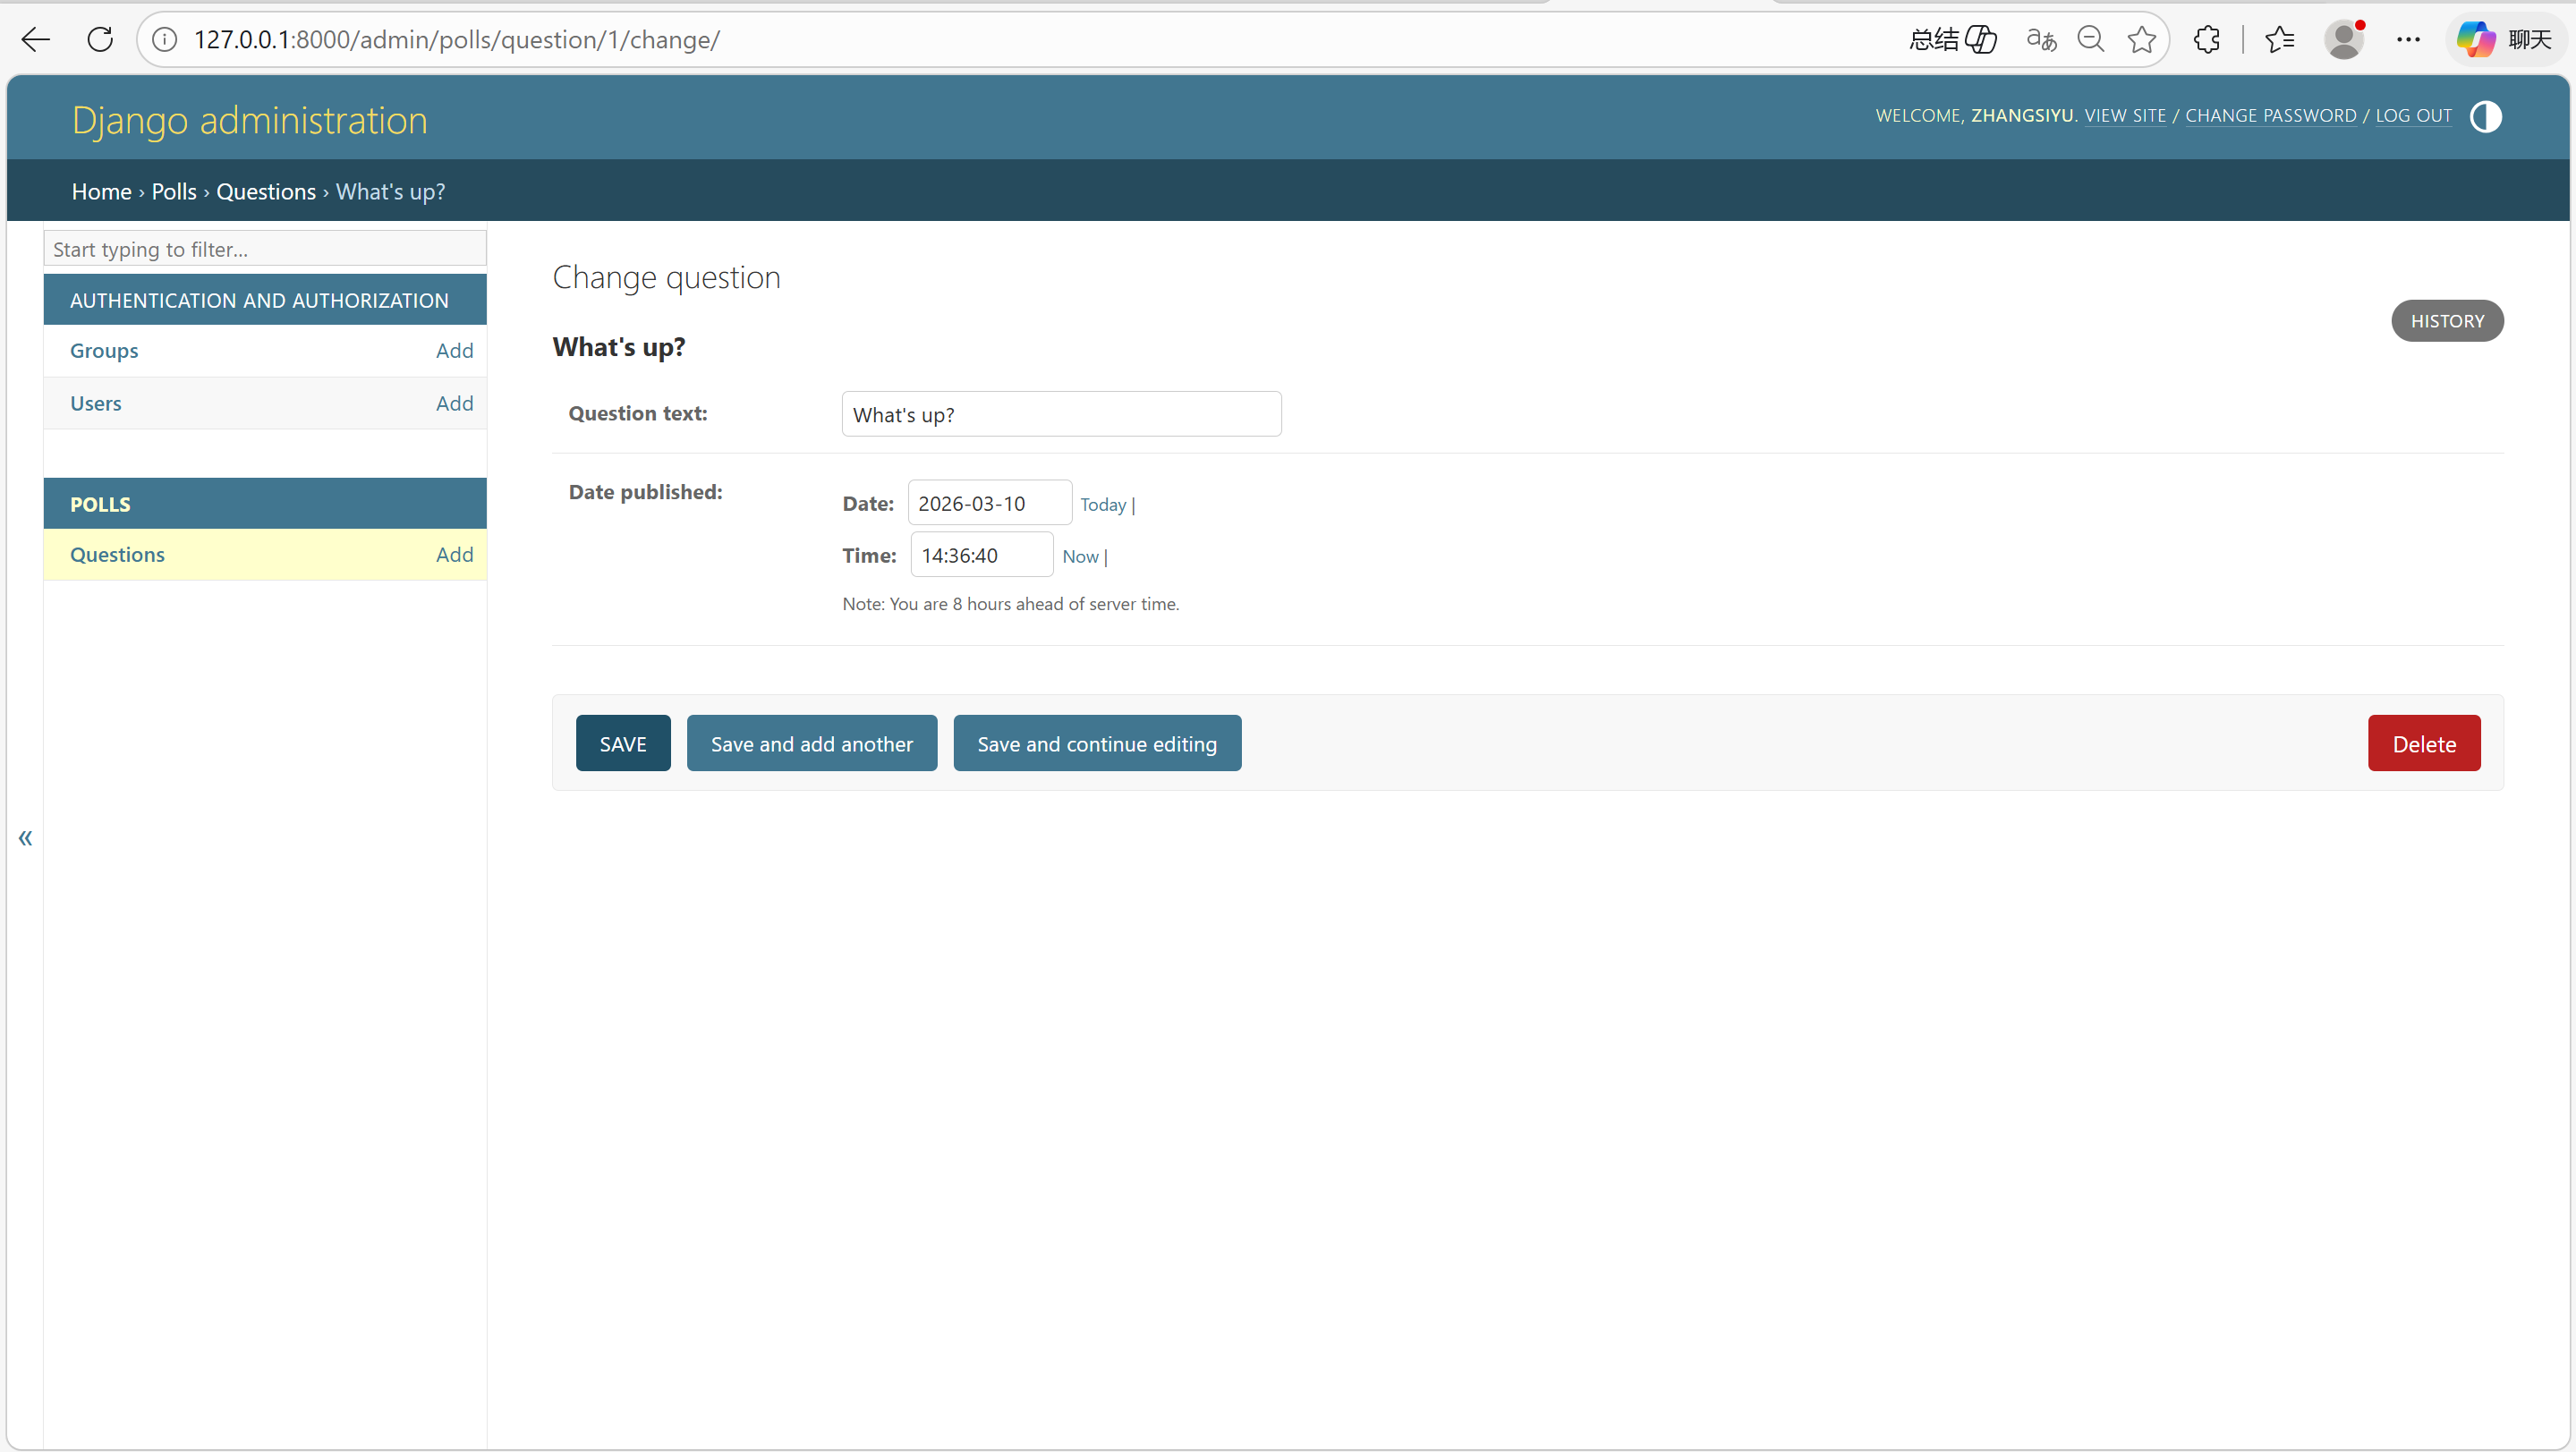Viewport: 2576px width, 1452px height.
Task: Collapse the sidebar with the « arrow
Action: pyautogui.click(x=25, y=838)
